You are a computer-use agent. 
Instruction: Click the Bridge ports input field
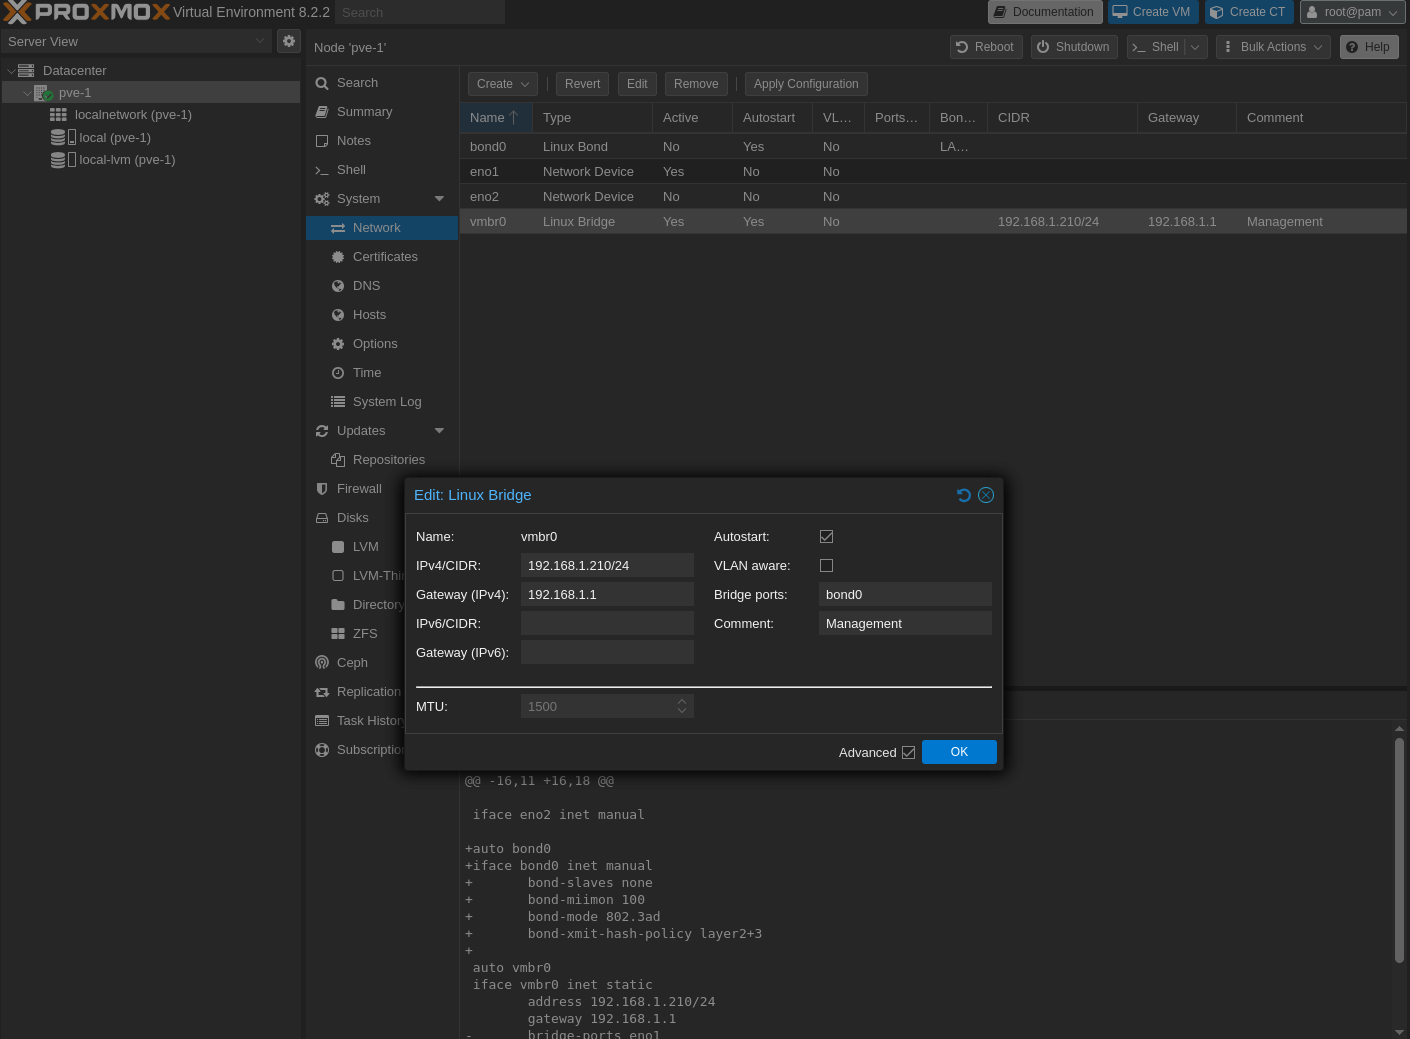pos(904,595)
